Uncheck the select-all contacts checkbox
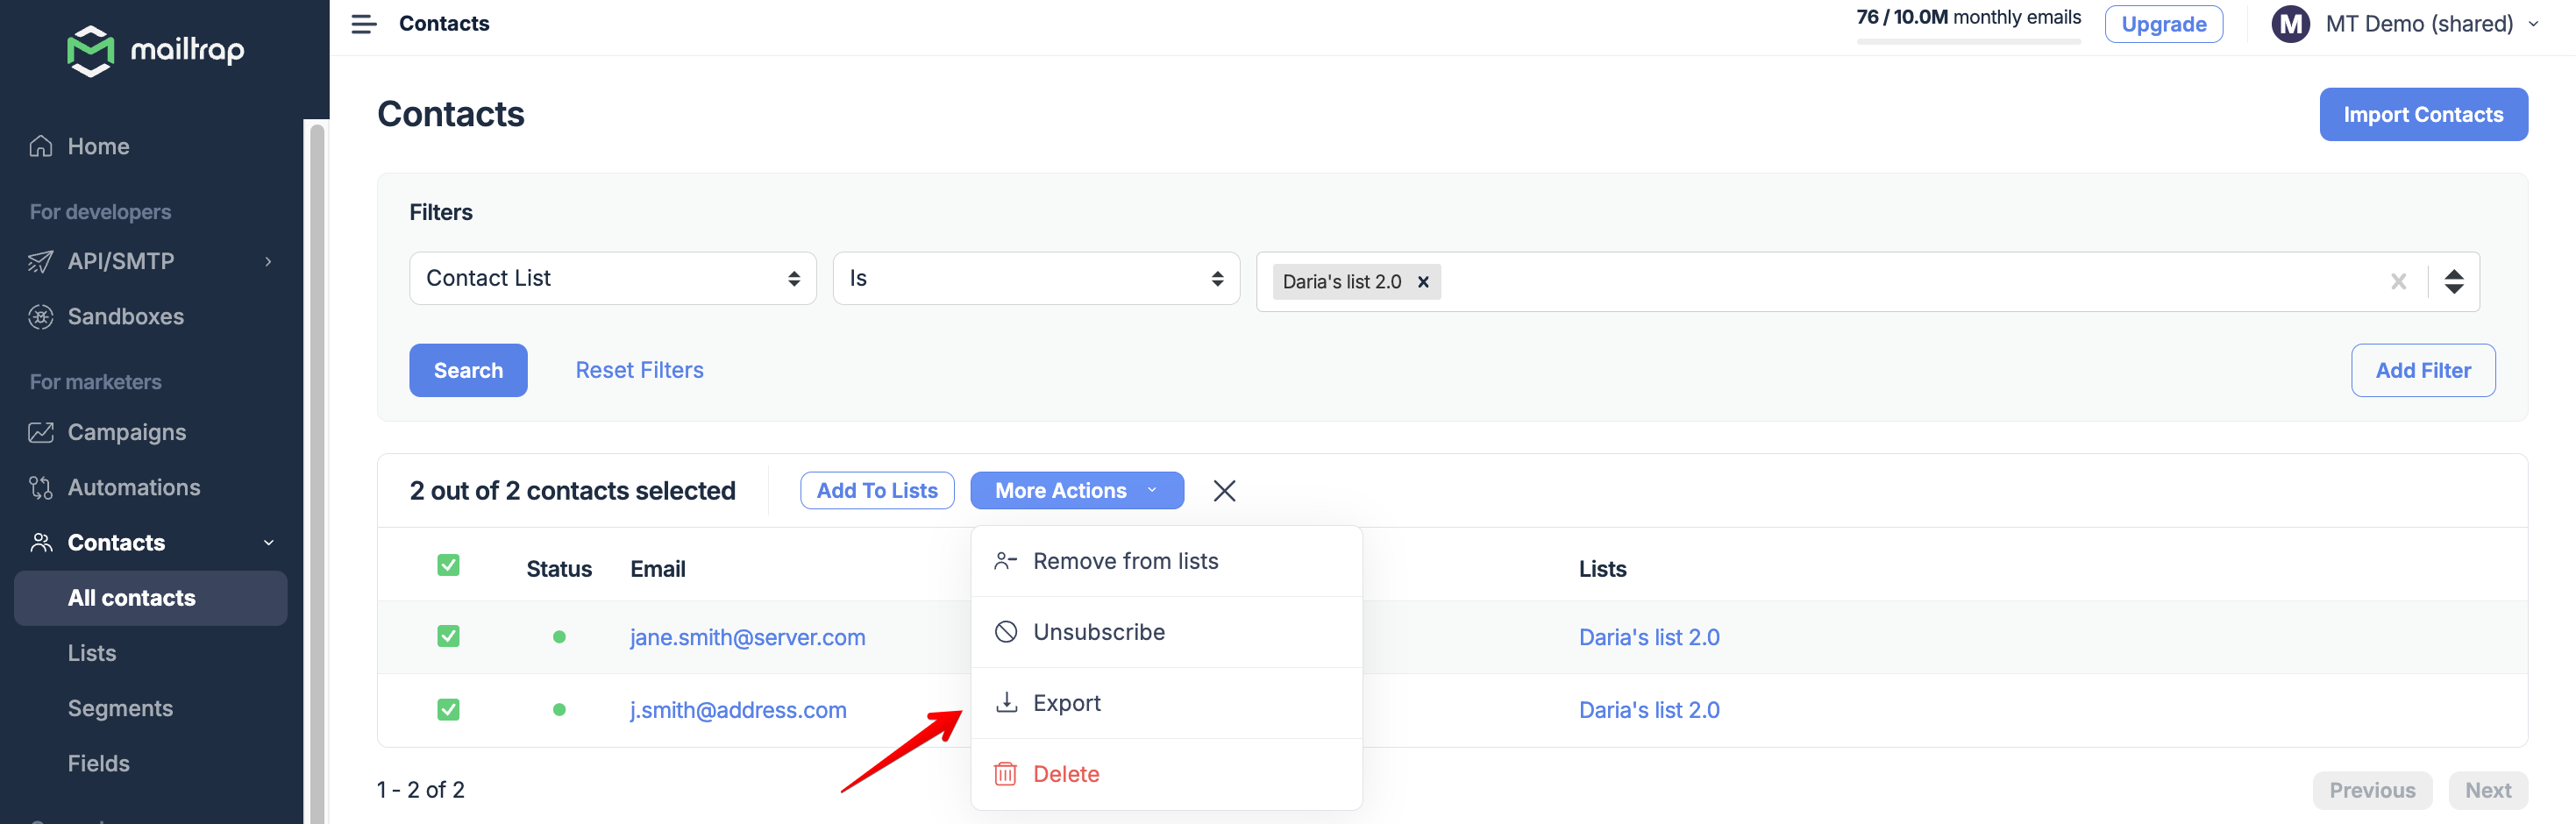 pyautogui.click(x=449, y=564)
